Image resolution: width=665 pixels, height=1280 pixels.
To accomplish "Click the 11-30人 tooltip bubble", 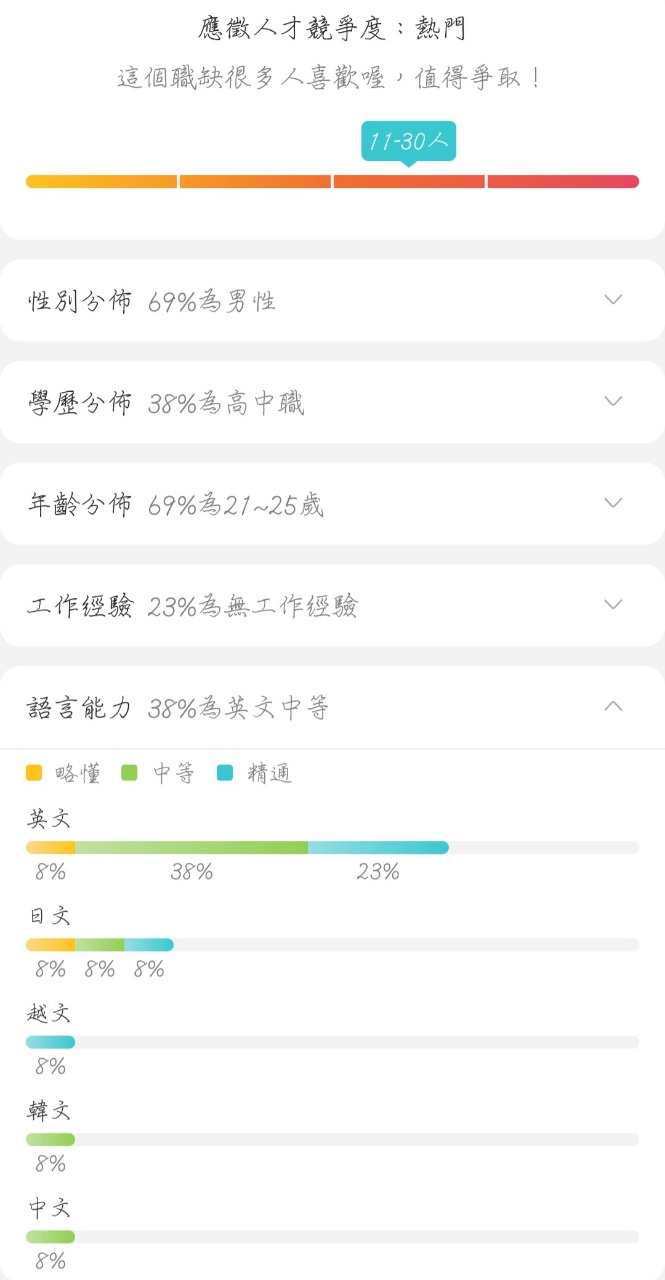I will 408,142.
